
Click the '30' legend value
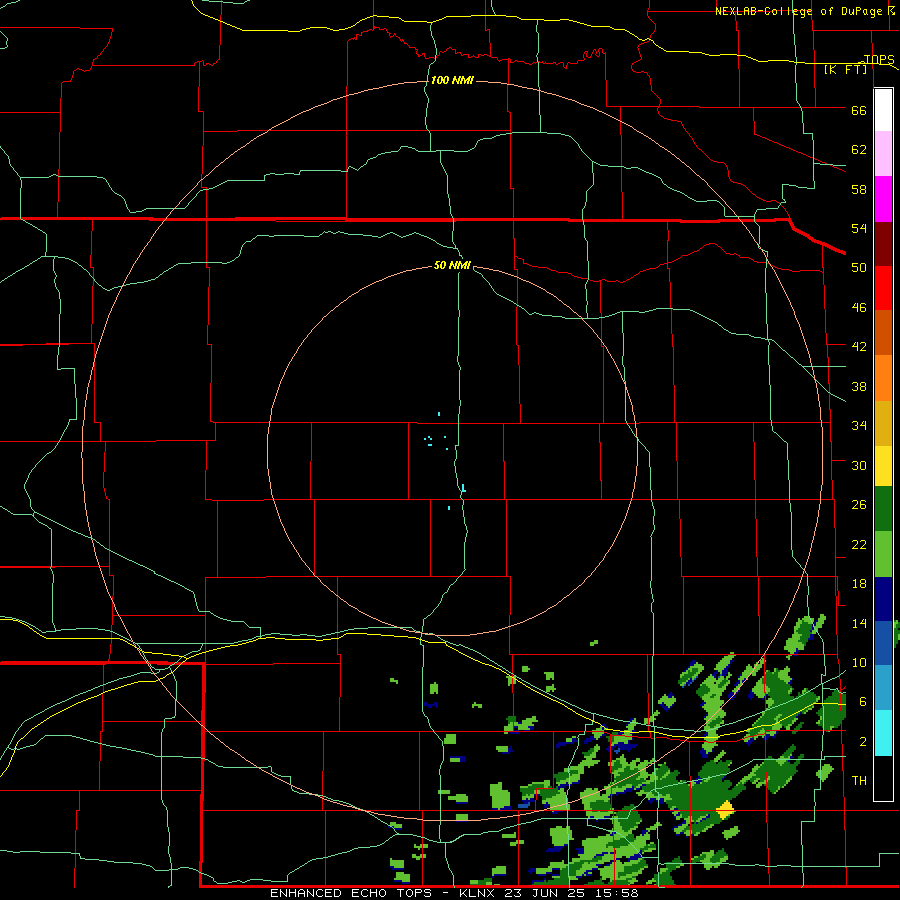pos(859,465)
